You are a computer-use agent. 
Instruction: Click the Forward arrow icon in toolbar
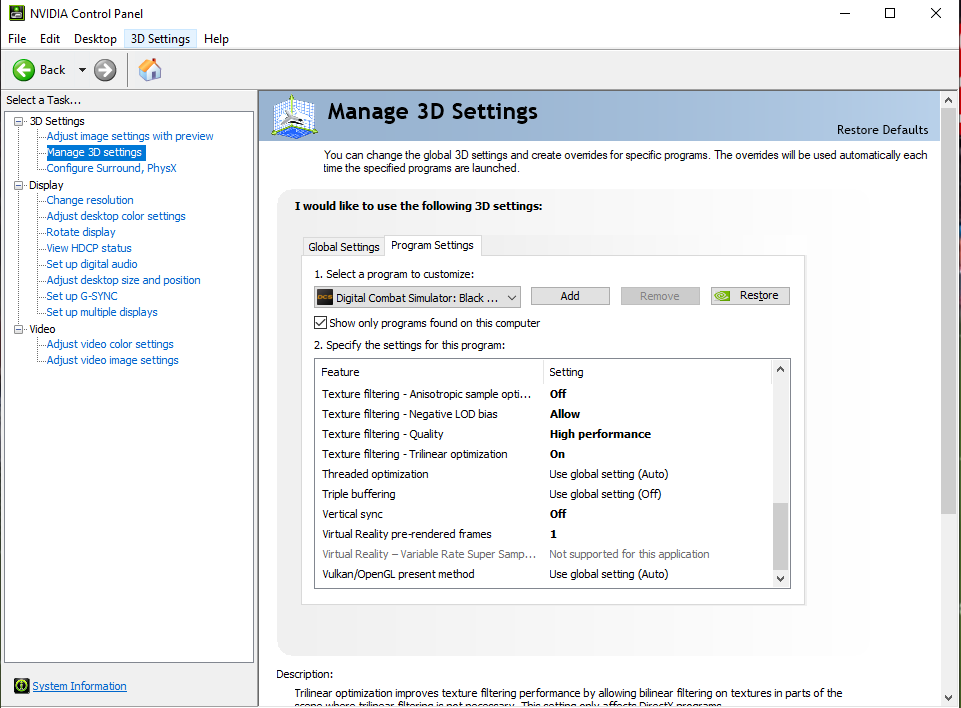pyautogui.click(x=105, y=70)
